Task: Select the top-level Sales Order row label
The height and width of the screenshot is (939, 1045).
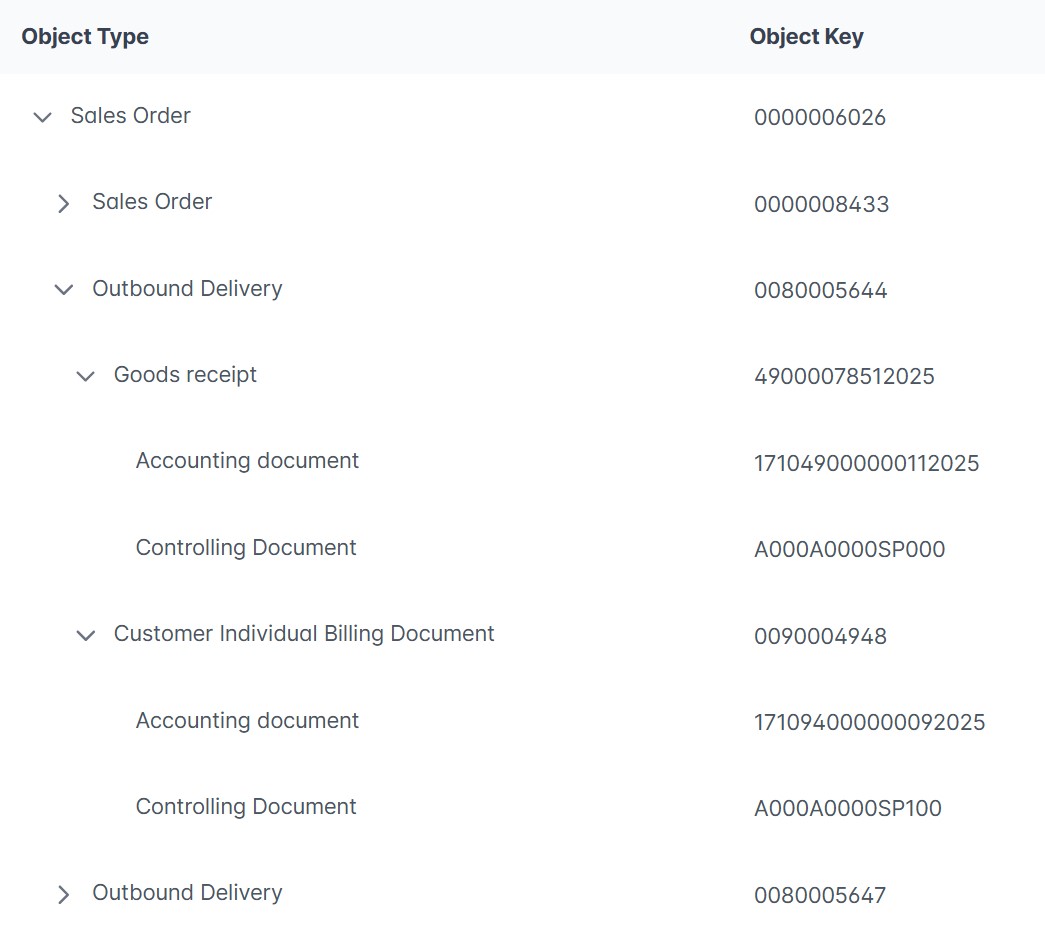Action: coord(130,116)
